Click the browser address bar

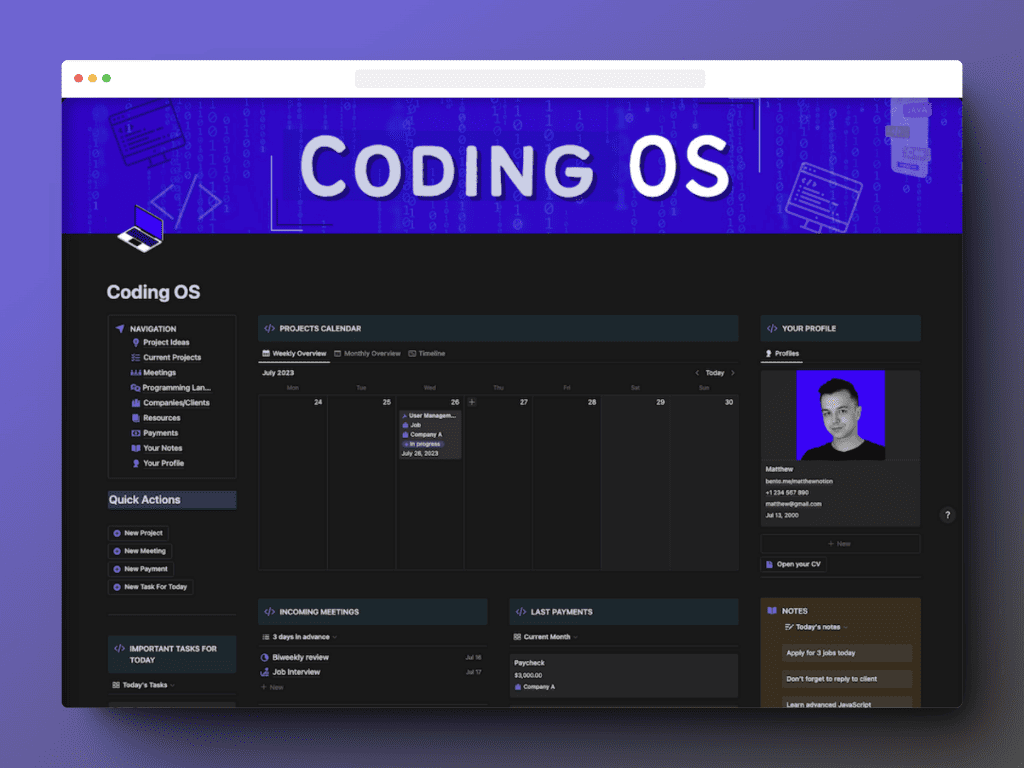tap(530, 78)
